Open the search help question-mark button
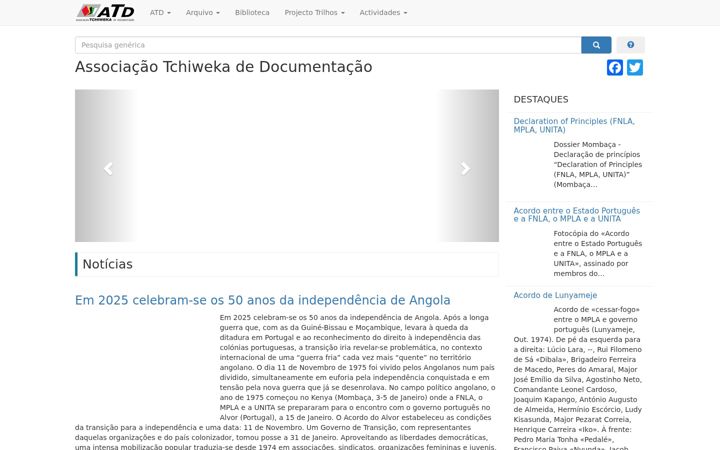720x450 pixels. click(630, 45)
